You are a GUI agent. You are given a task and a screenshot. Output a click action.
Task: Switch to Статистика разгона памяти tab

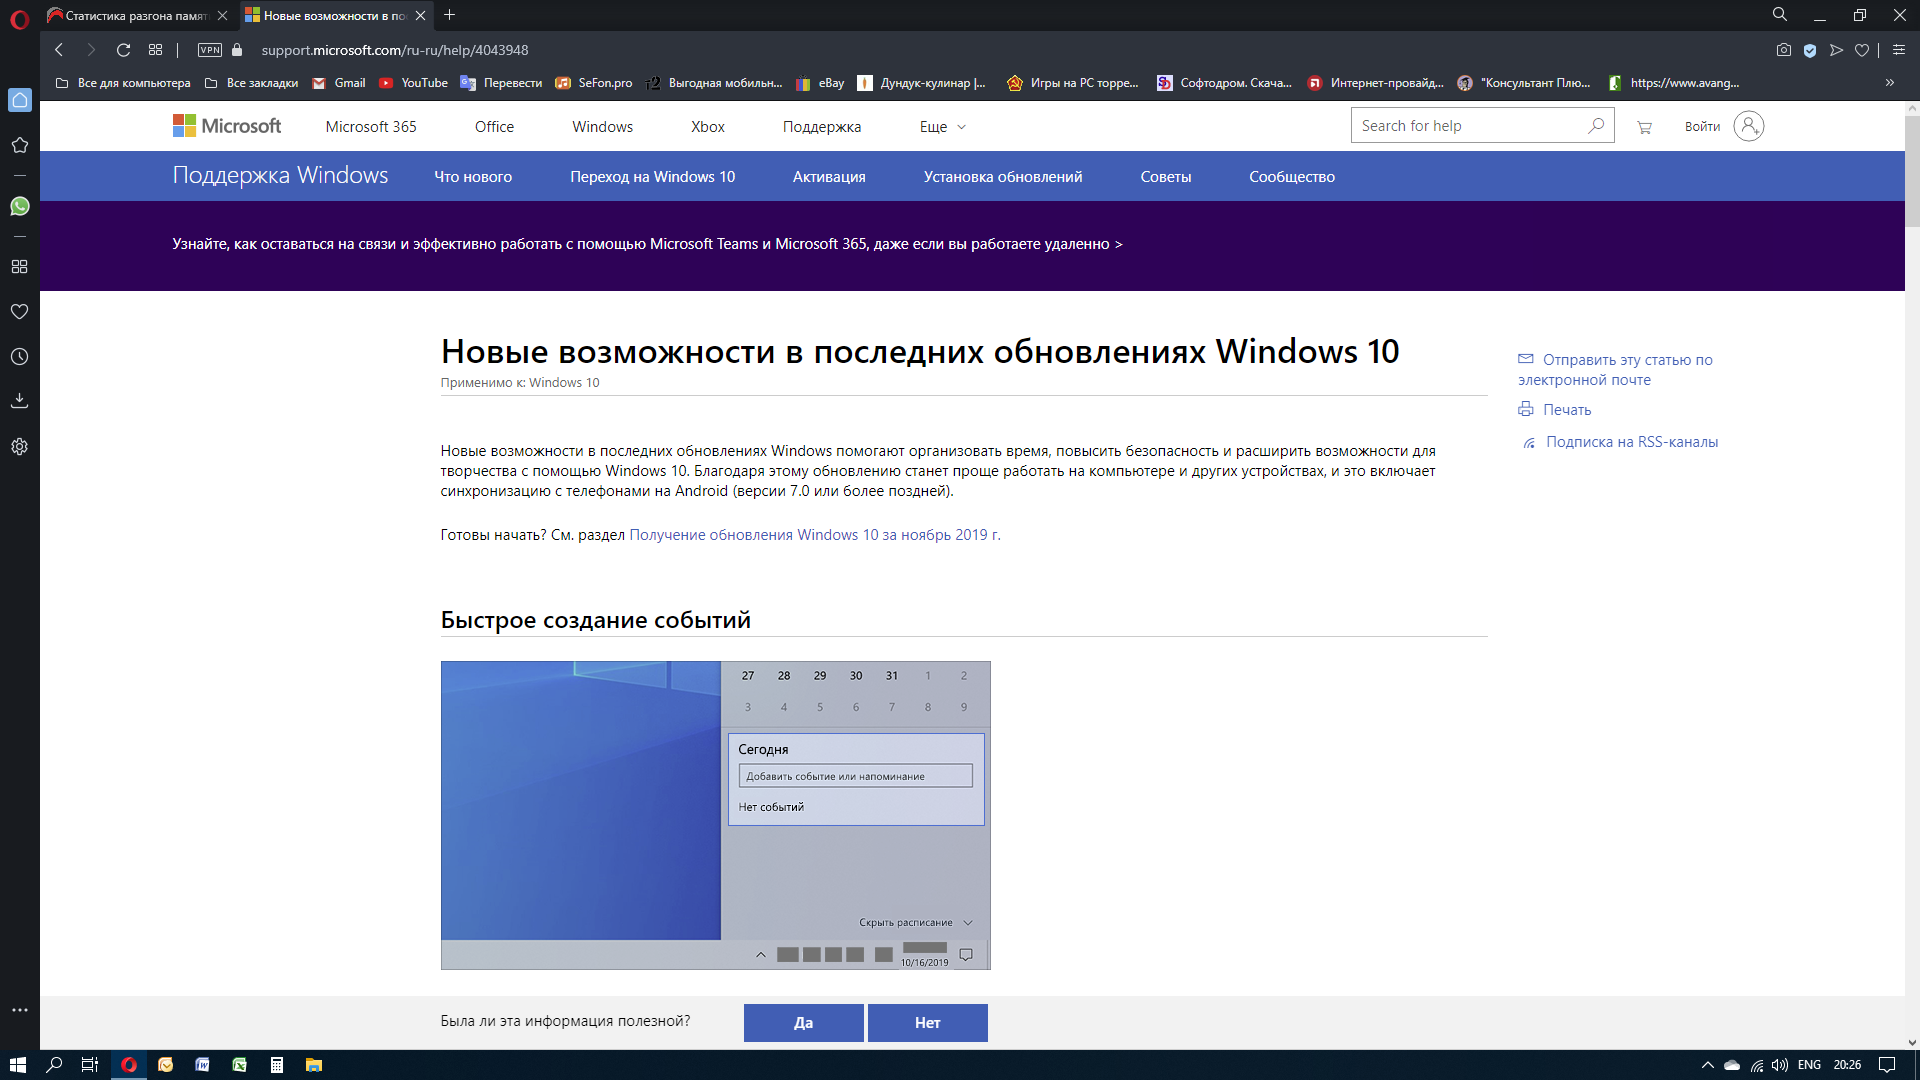coord(135,16)
